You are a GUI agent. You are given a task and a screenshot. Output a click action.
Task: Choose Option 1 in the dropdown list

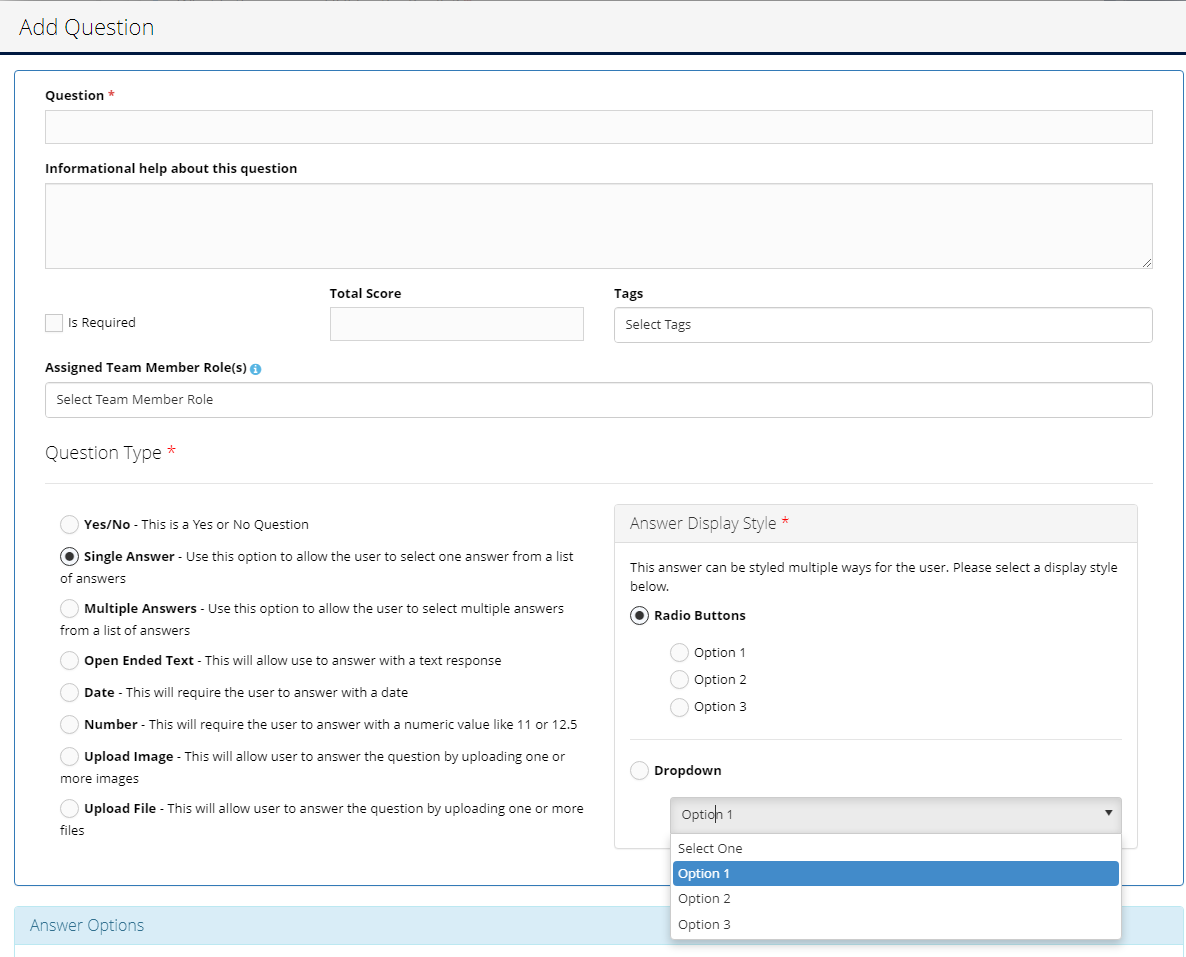[896, 874]
